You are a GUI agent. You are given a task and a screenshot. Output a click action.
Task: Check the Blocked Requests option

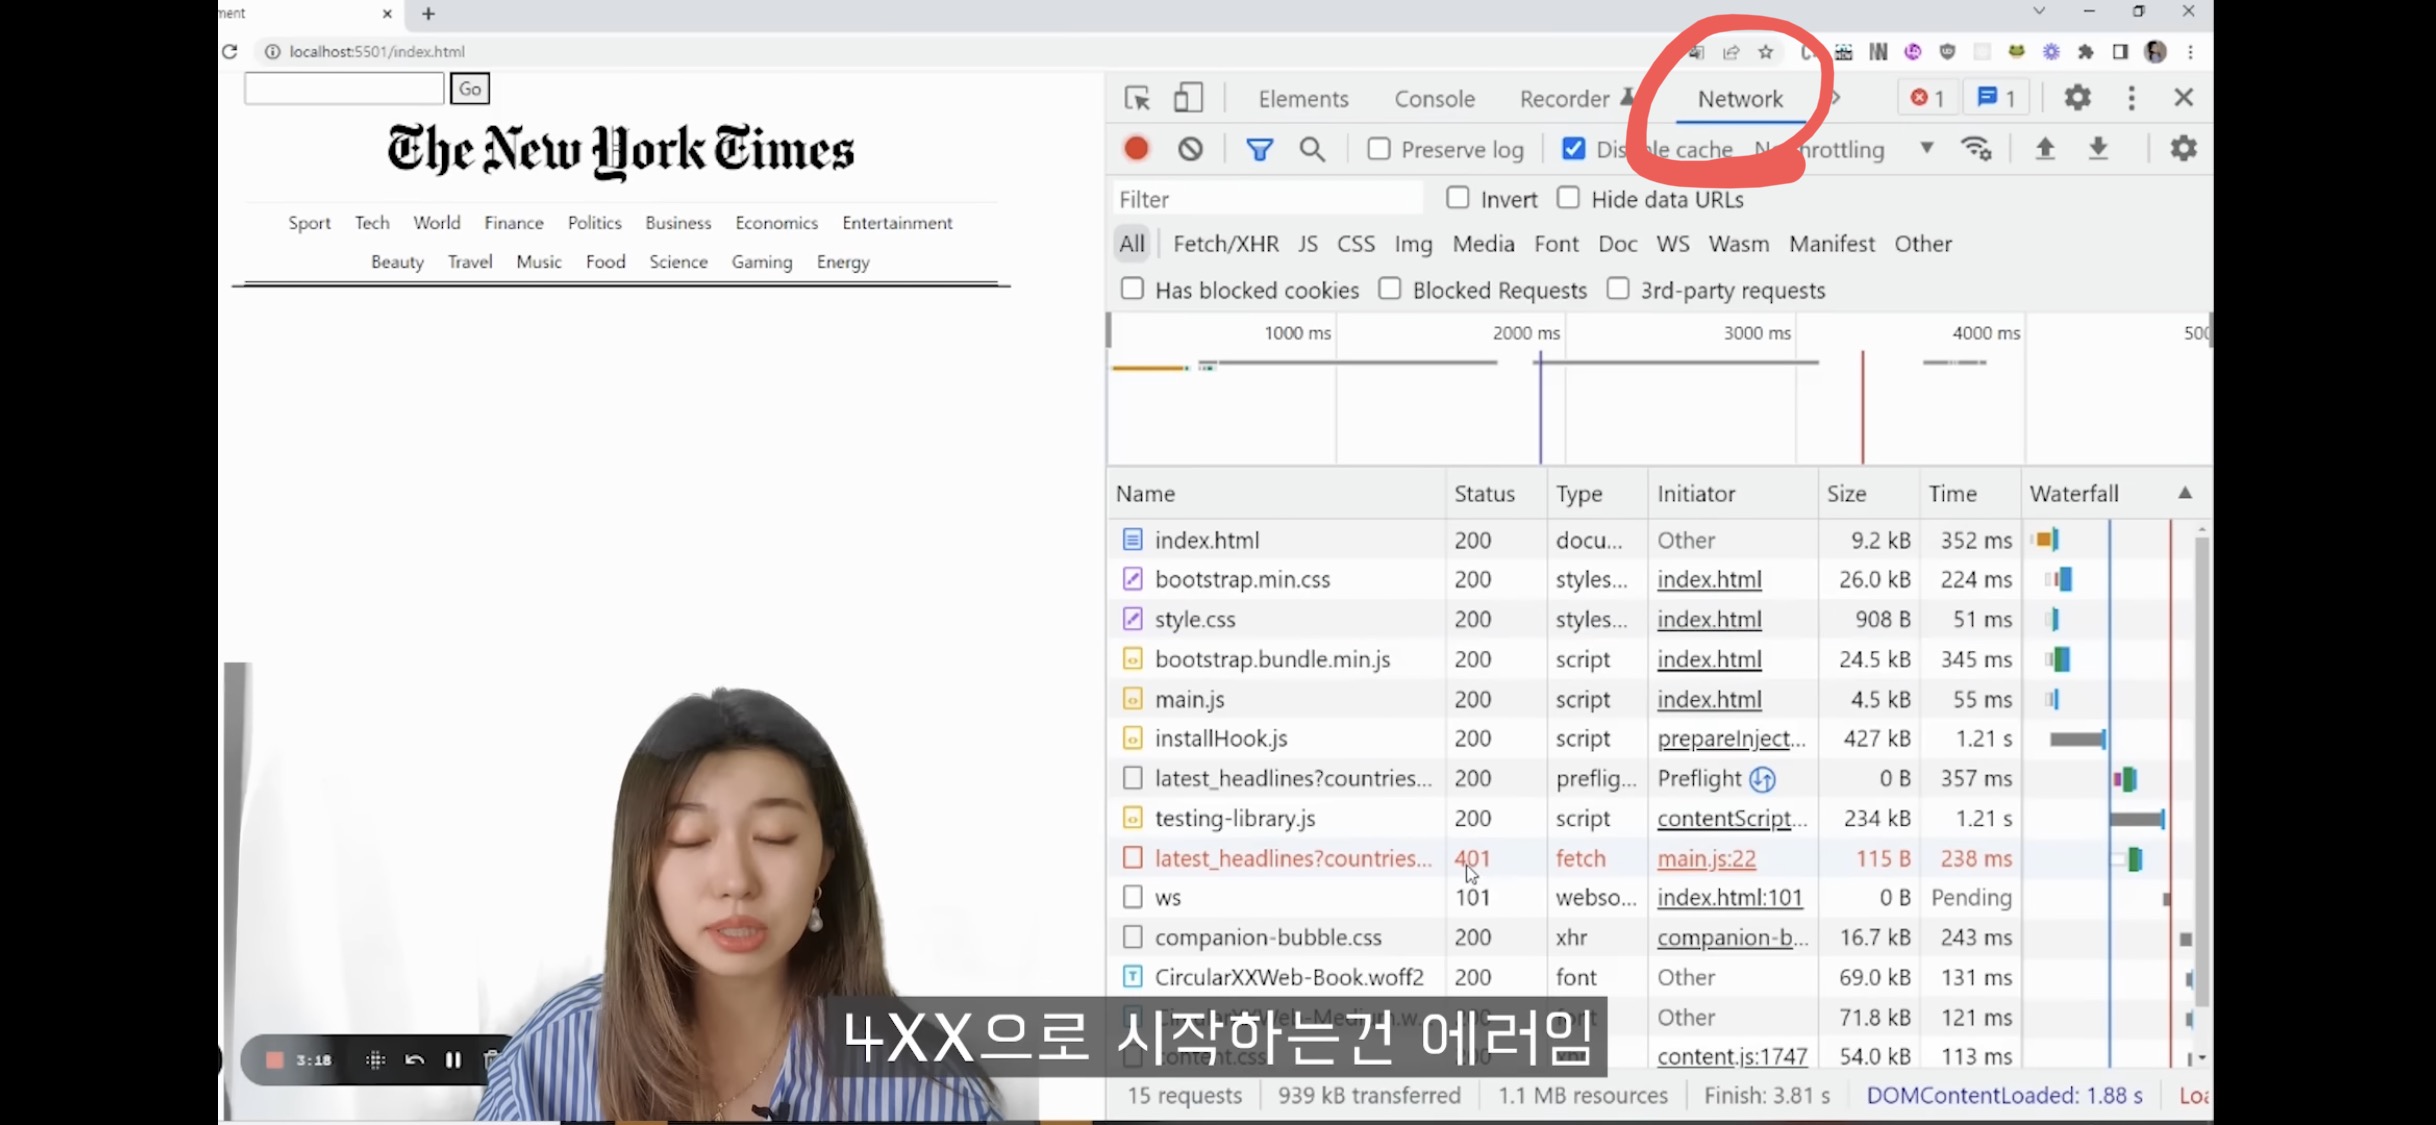click(x=1389, y=289)
